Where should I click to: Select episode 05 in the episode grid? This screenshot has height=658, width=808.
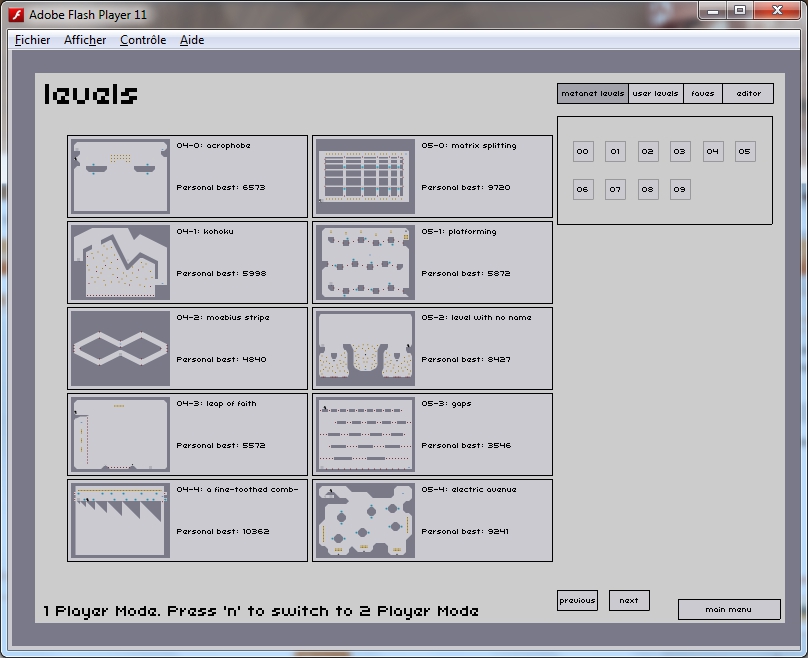tap(745, 152)
